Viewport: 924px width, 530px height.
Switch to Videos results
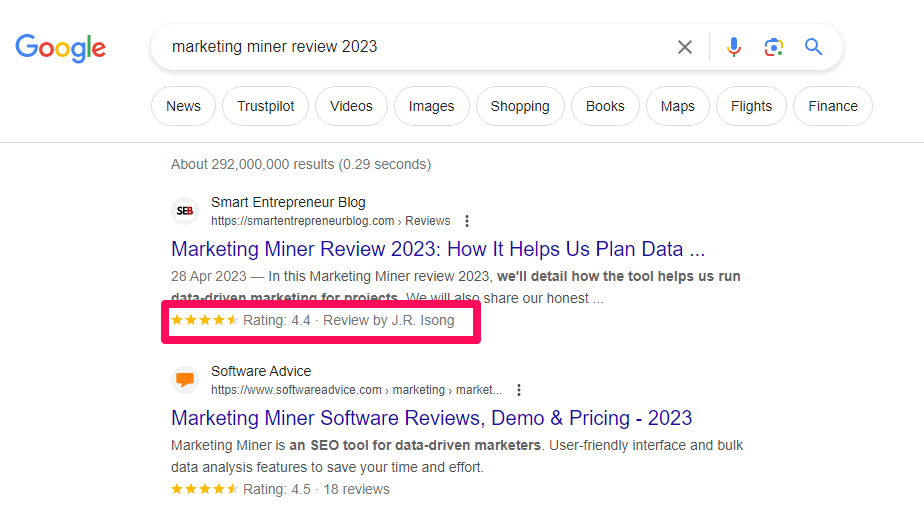(351, 106)
